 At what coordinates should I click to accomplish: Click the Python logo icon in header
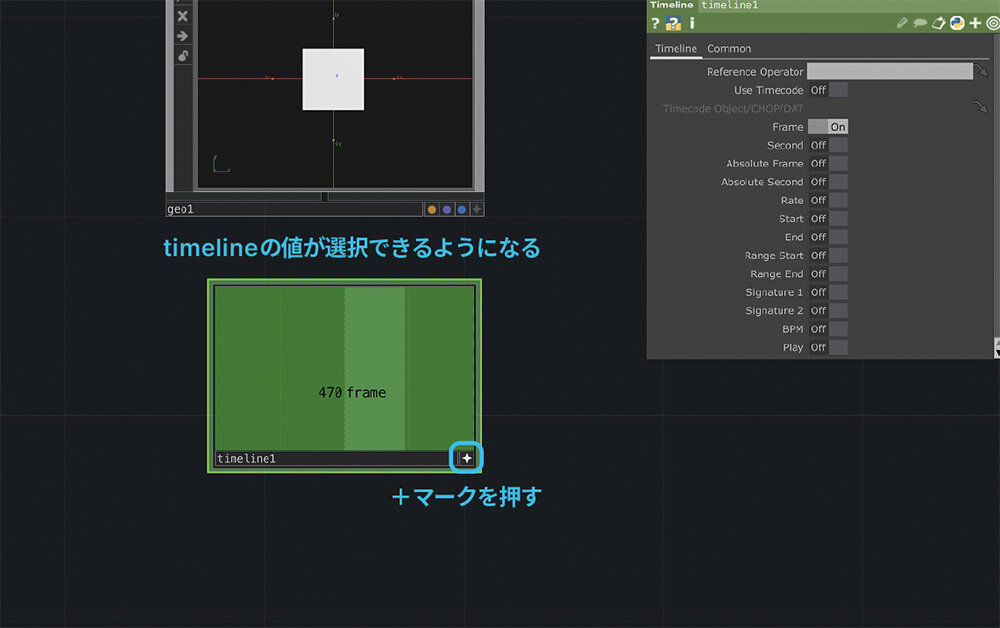click(957, 23)
